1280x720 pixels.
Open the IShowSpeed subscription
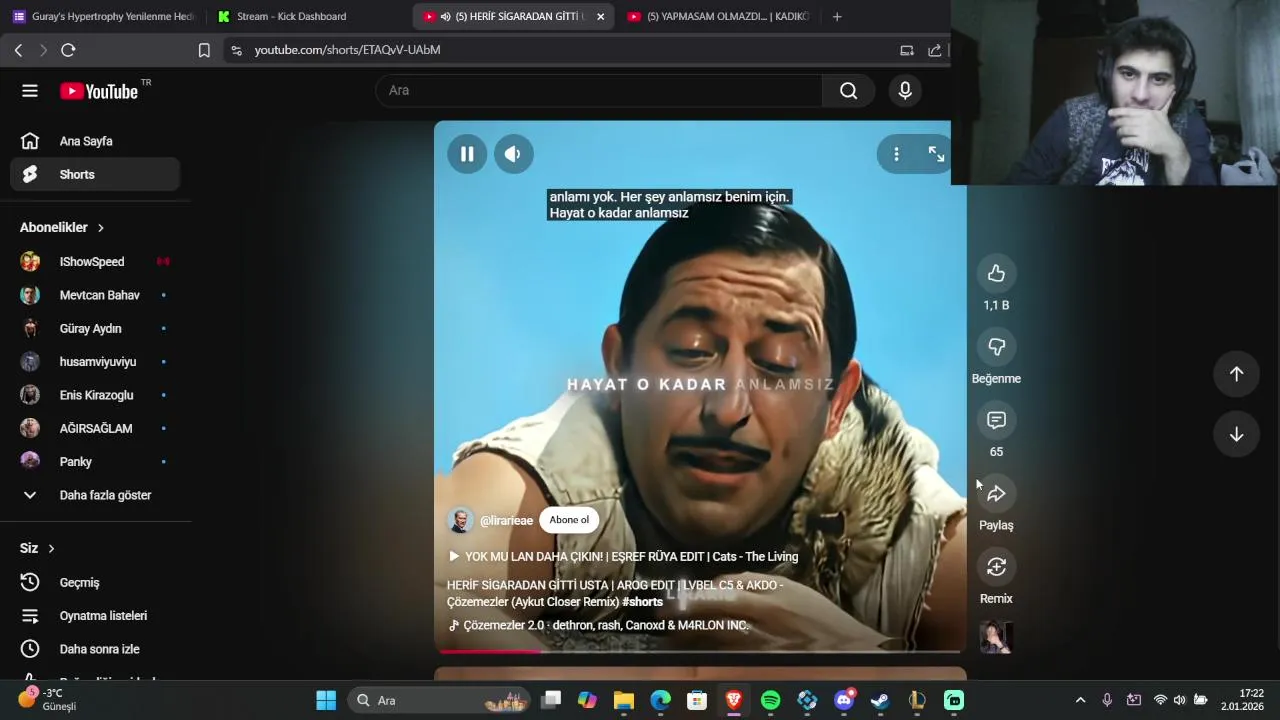coord(95,262)
